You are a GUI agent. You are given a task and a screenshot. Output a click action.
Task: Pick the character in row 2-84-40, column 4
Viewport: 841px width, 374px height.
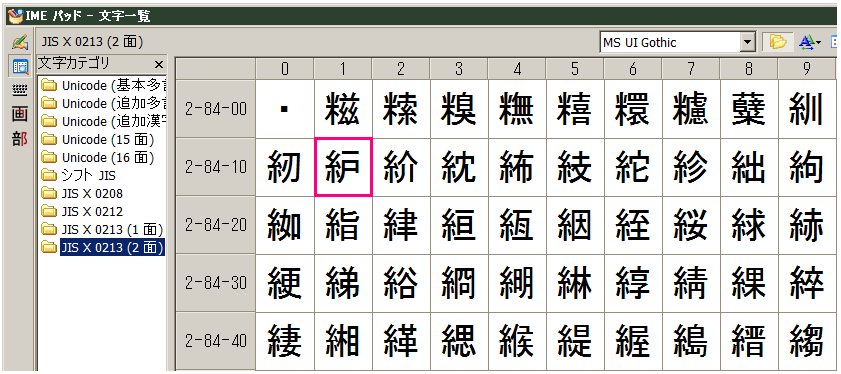[517, 341]
